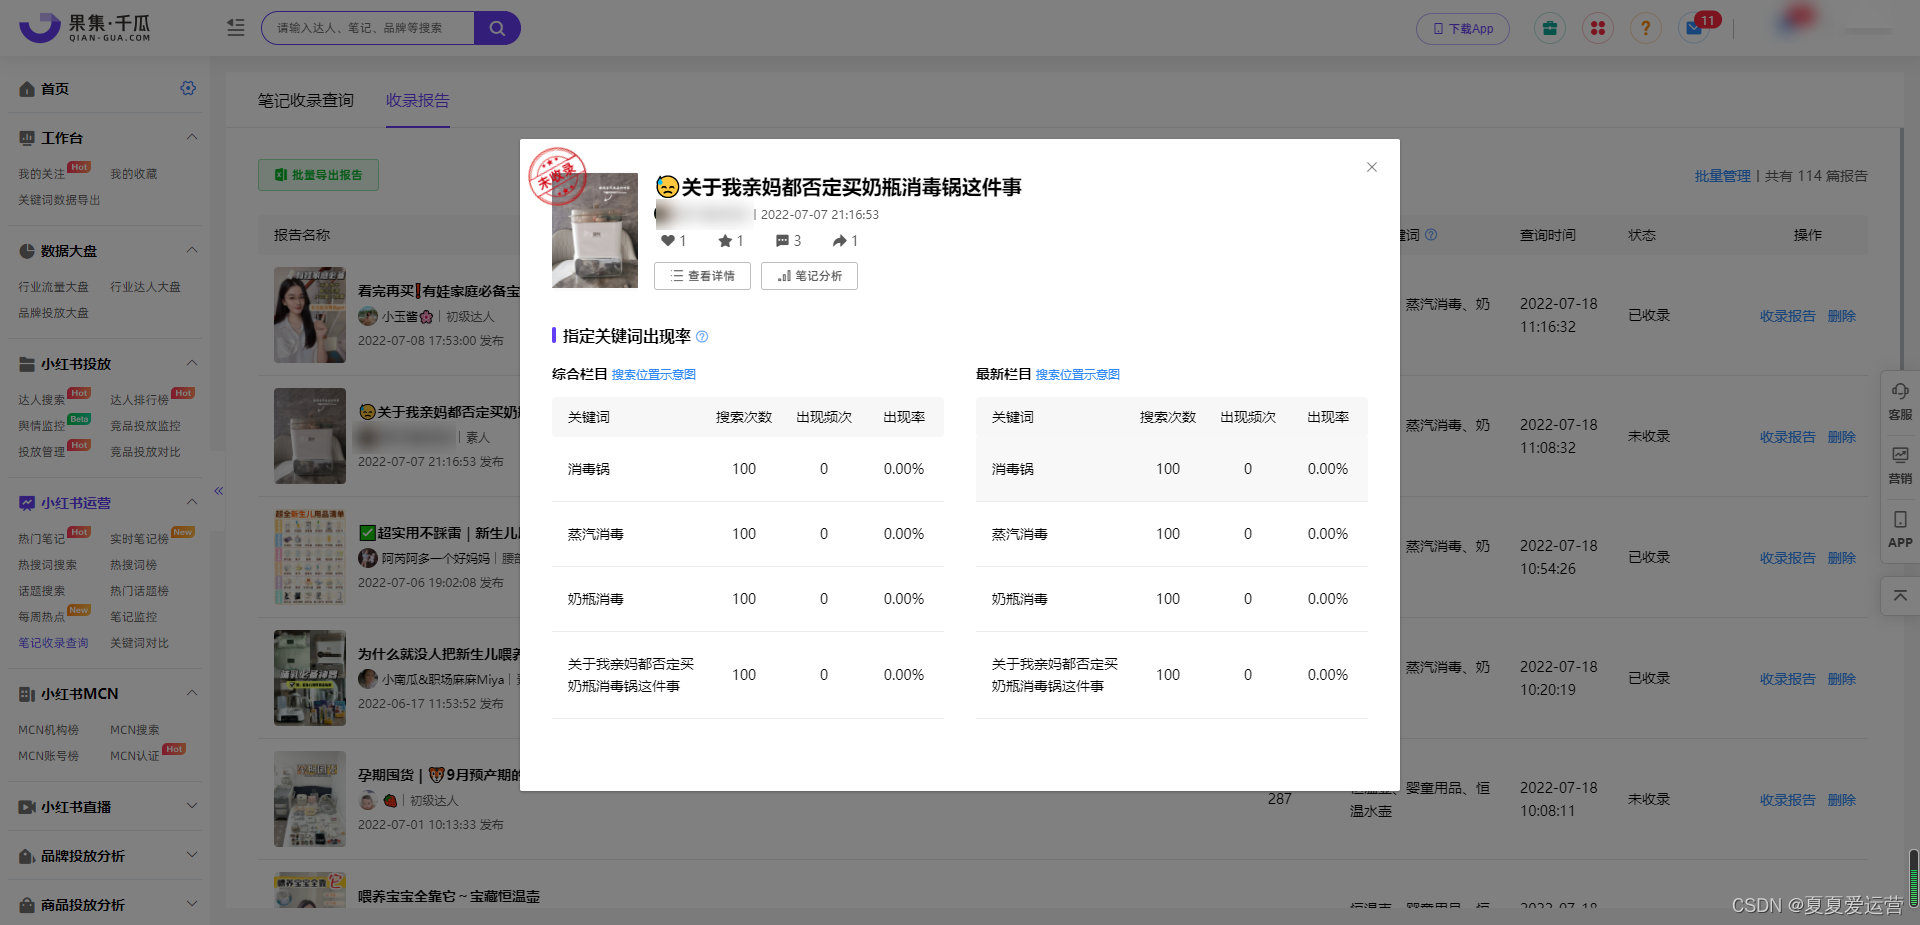Collapse the 小红书投放 section
Viewport: 1920px width, 925px height.
[192, 363]
